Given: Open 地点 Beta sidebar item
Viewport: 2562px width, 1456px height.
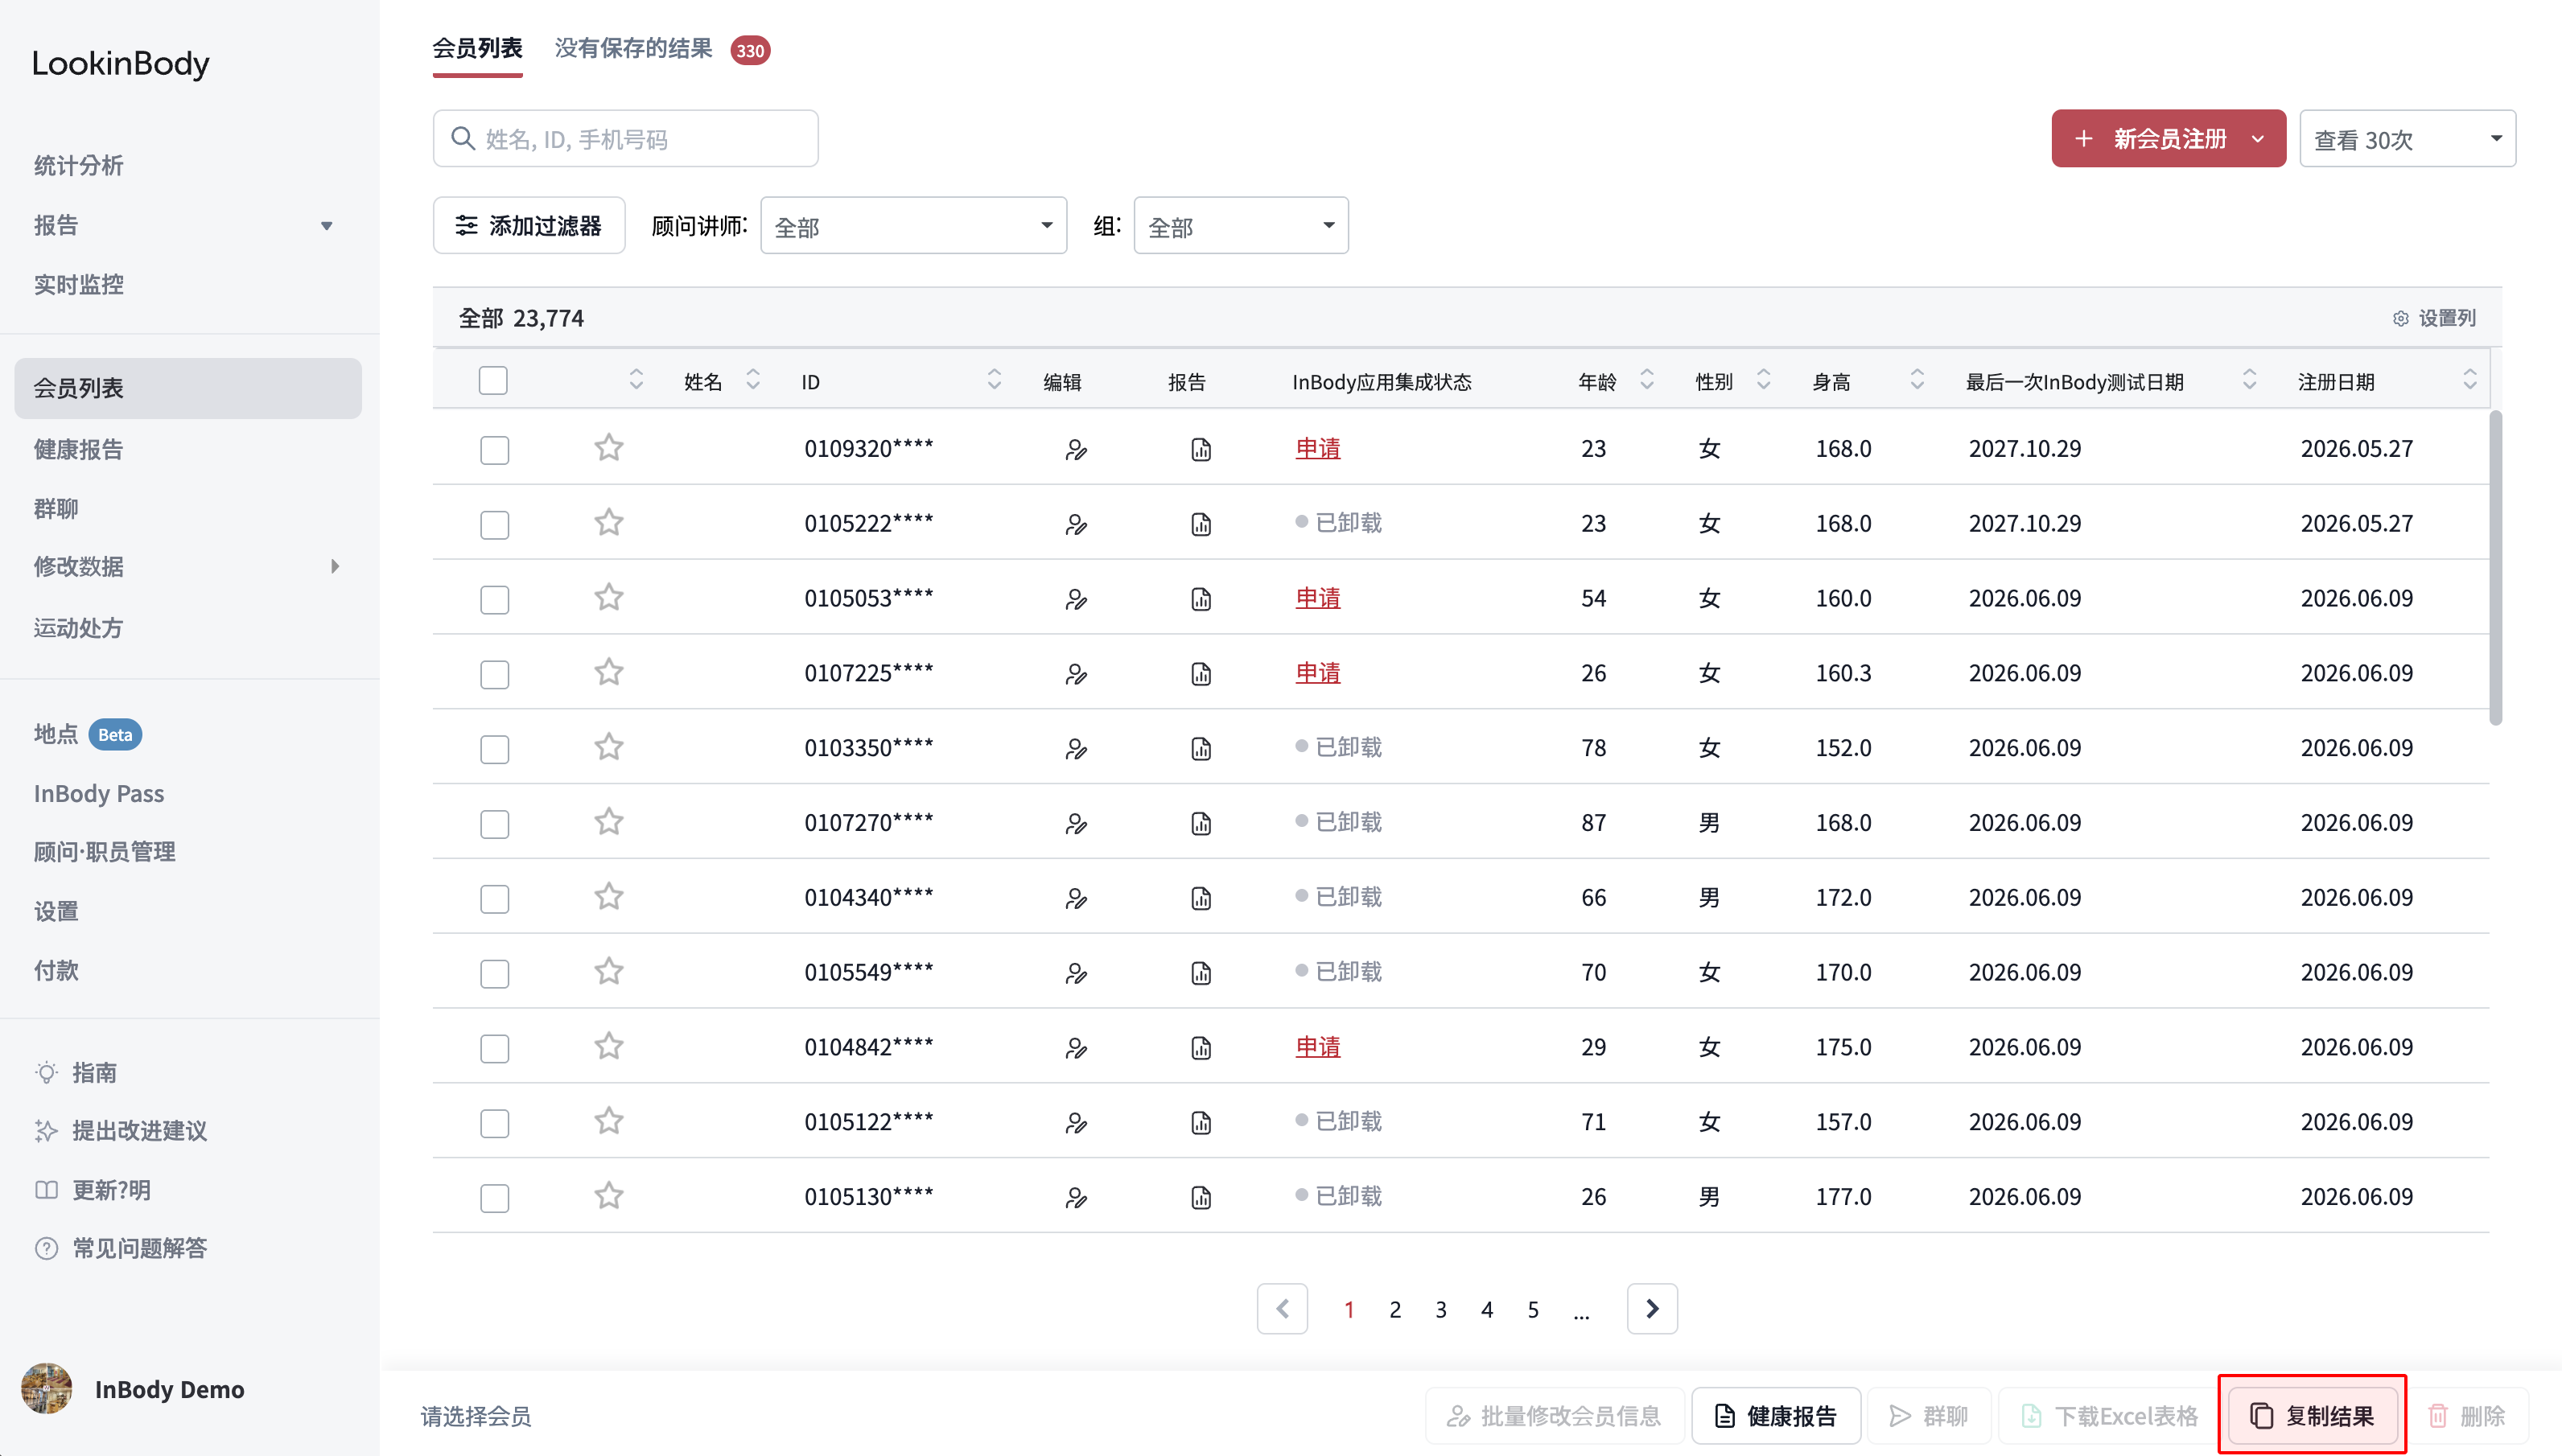Looking at the screenshot, I should click(x=88, y=734).
